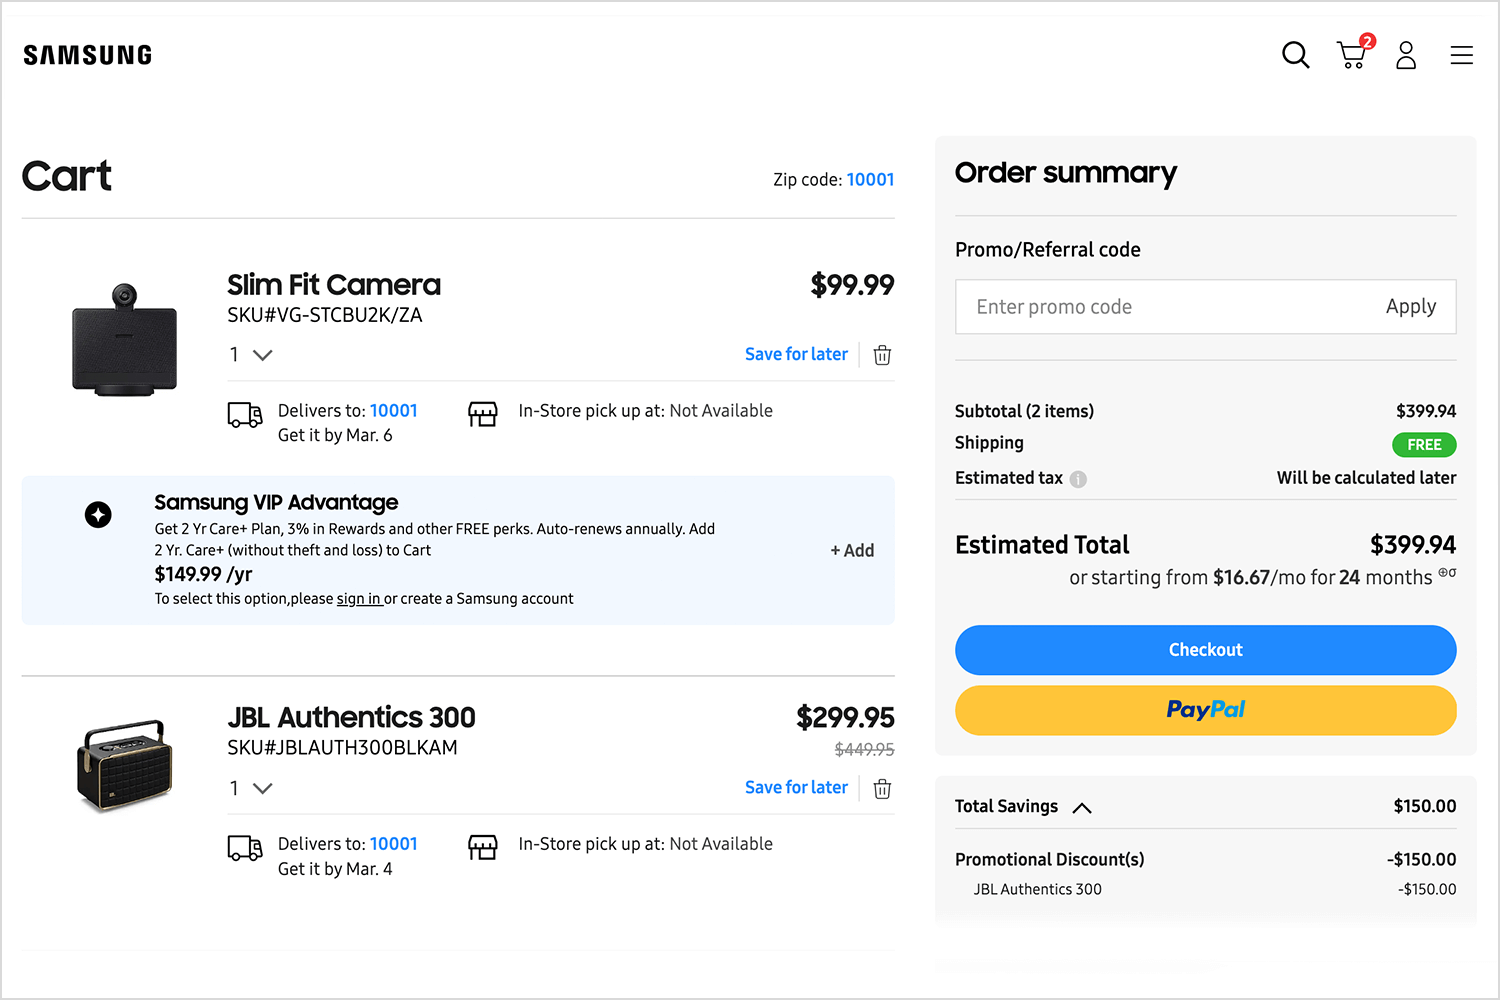Click the sign in link
This screenshot has width=1500, height=1000.
(x=359, y=599)
